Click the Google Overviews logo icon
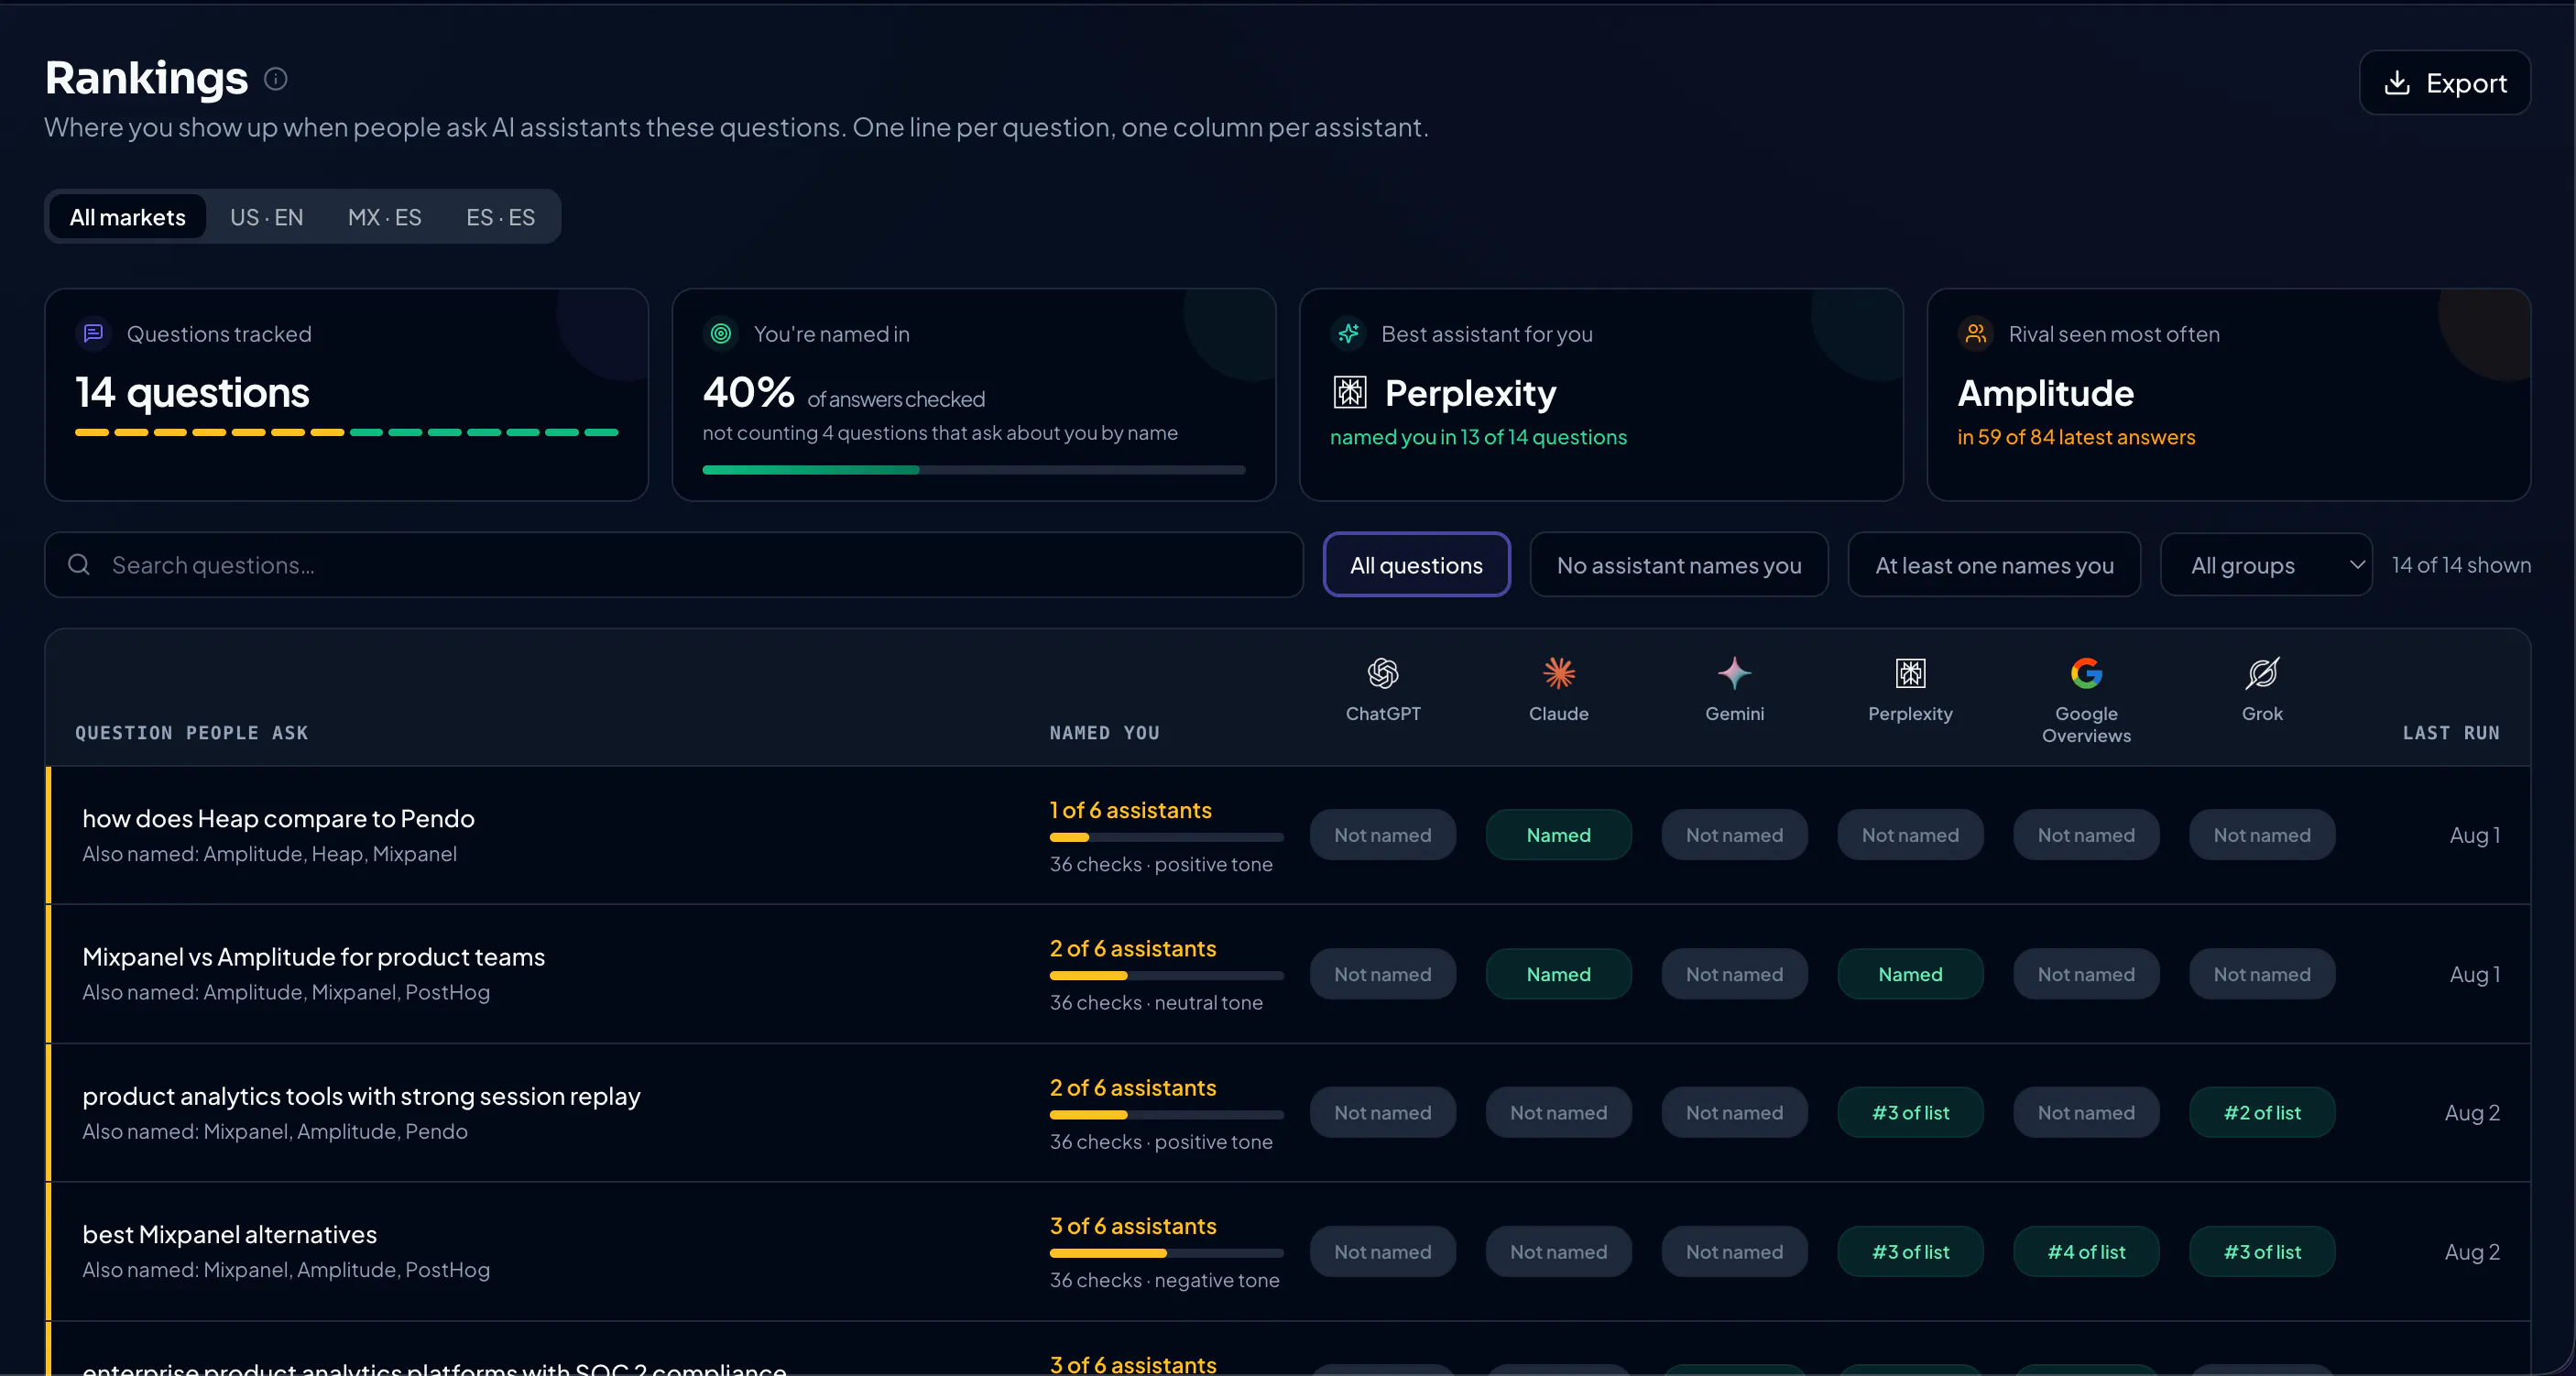Viewport: 2576px width, 1376px height. 2086,673
